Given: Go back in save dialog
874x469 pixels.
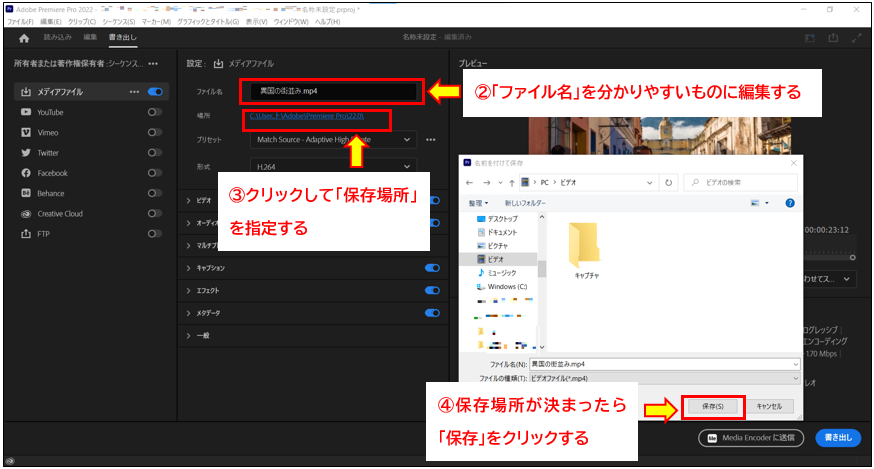Looking at the screenshot, I should click(x=469, y=182).
